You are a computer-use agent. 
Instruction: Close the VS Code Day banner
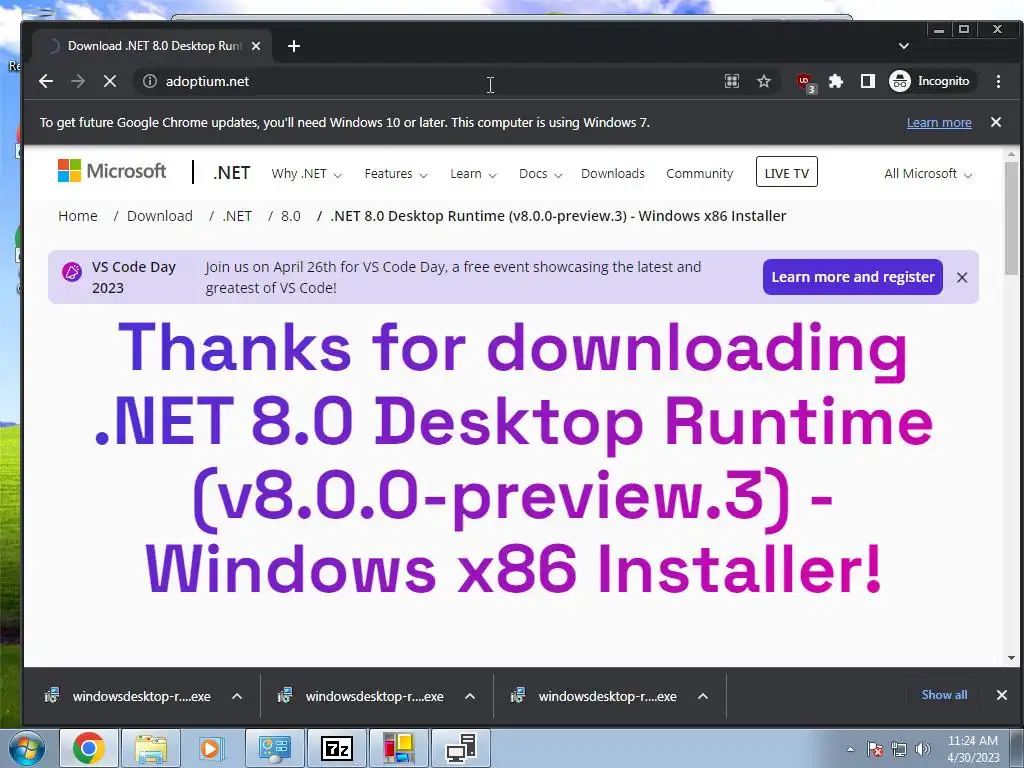click(x=962, y=278)
